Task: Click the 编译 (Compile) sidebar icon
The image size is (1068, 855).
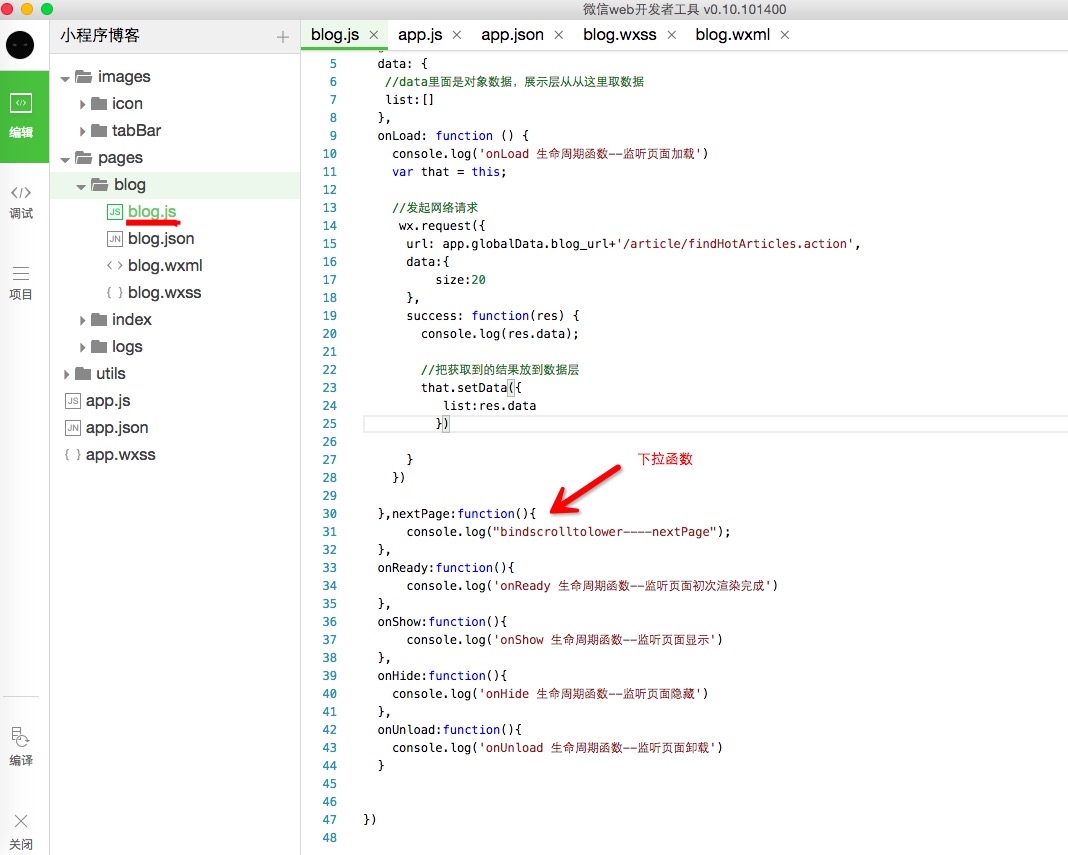Action: tap(21, 746)
